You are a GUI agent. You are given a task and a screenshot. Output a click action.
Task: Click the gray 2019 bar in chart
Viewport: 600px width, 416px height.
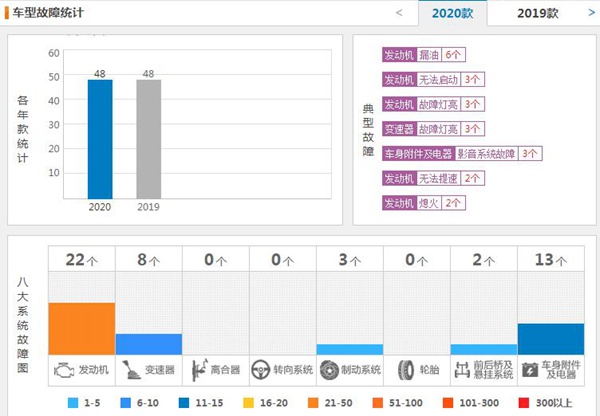pos(148,139)
